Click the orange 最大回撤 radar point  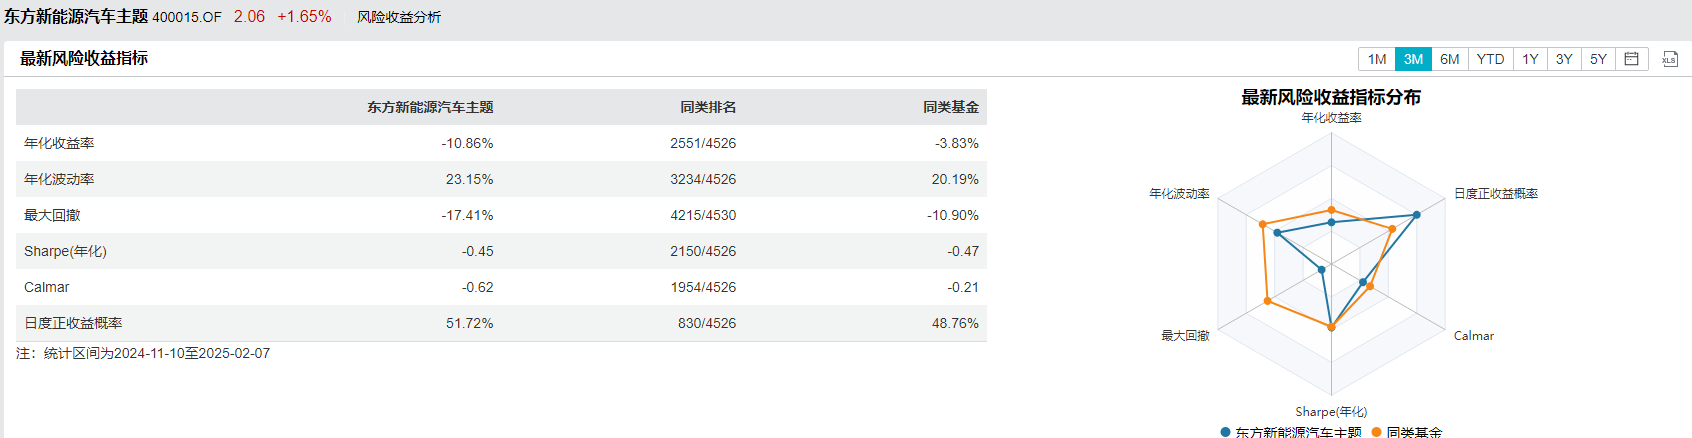click(x=1268, y=301)
